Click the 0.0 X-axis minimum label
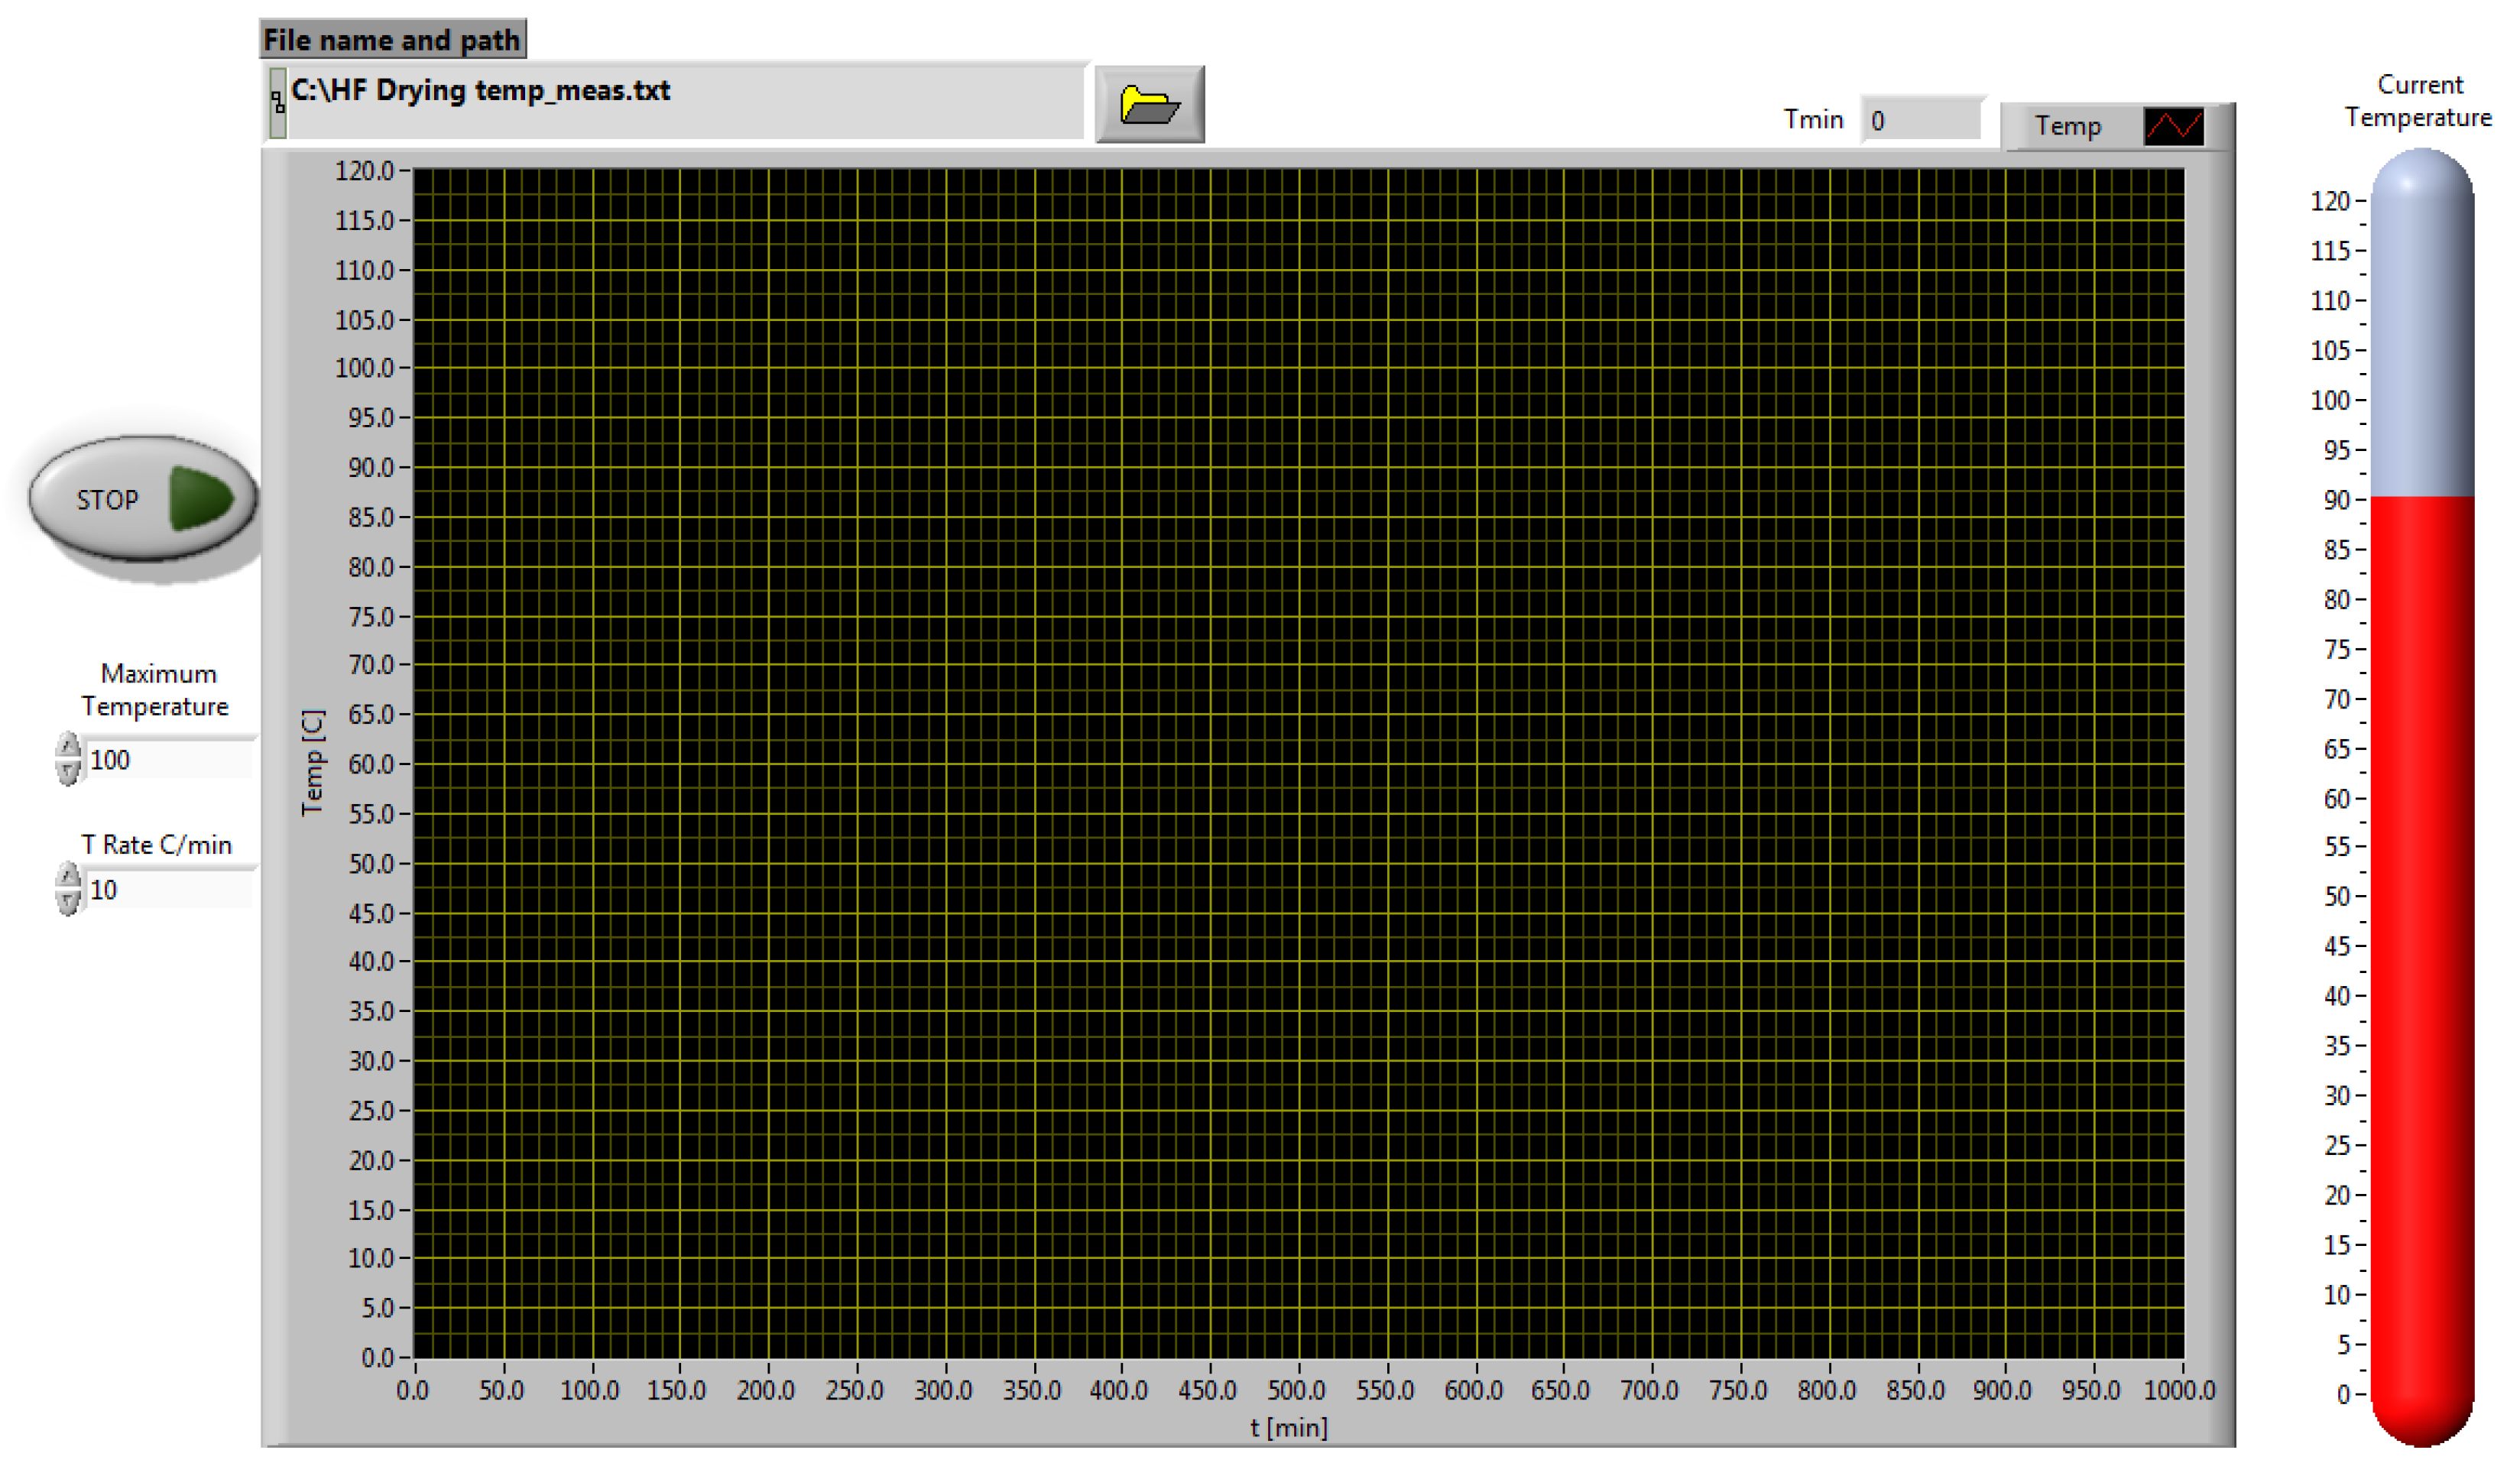Image resolution: width=2520 pixels, height=1476 pixels. (x=412, y=1390)
